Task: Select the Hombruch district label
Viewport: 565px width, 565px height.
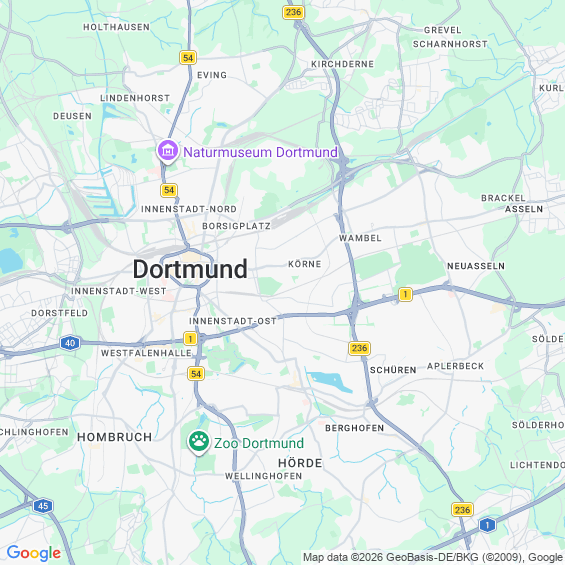Action: click(115, 437)
